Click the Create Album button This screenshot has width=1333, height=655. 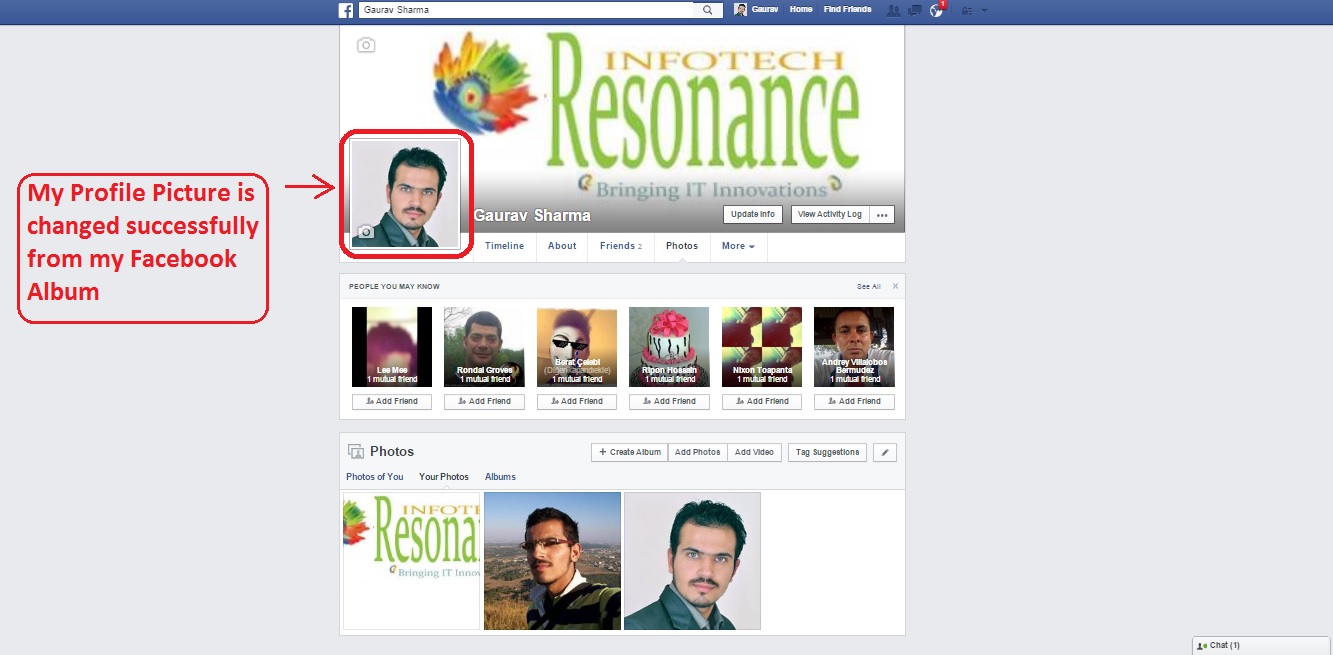629,453
